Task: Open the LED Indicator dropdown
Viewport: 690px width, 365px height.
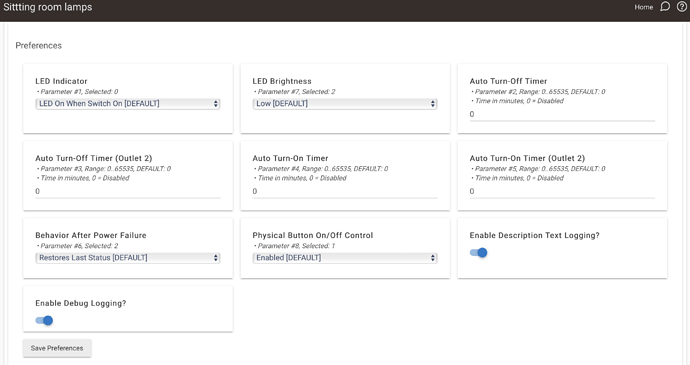Action: tap(128, 103)
